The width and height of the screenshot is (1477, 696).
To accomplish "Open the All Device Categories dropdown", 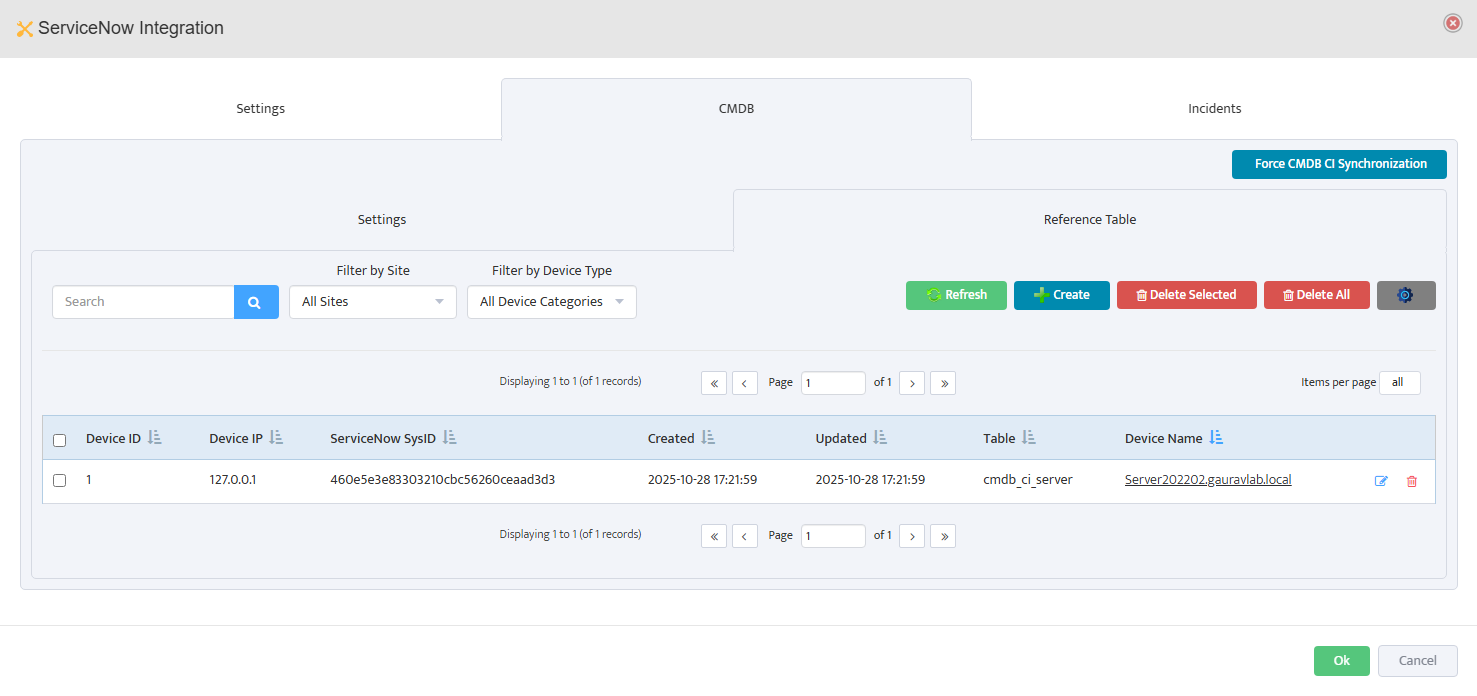I will [551, 302].
